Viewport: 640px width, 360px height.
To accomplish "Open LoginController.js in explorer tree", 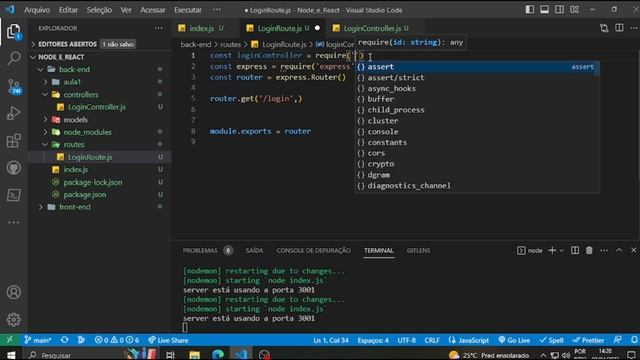I will pyautogui.click(x=97, y=107).
